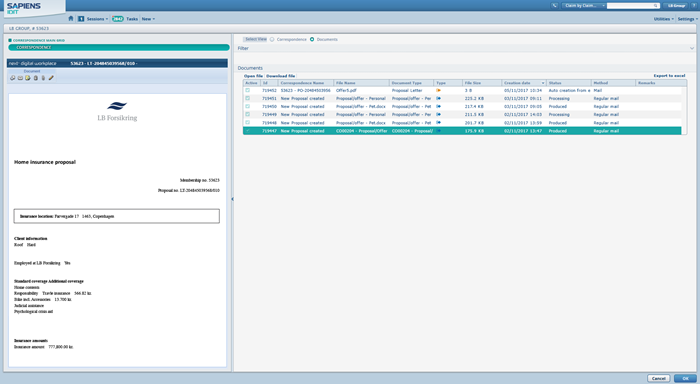
Task: Sort by the Status column header
Action: 569,83
